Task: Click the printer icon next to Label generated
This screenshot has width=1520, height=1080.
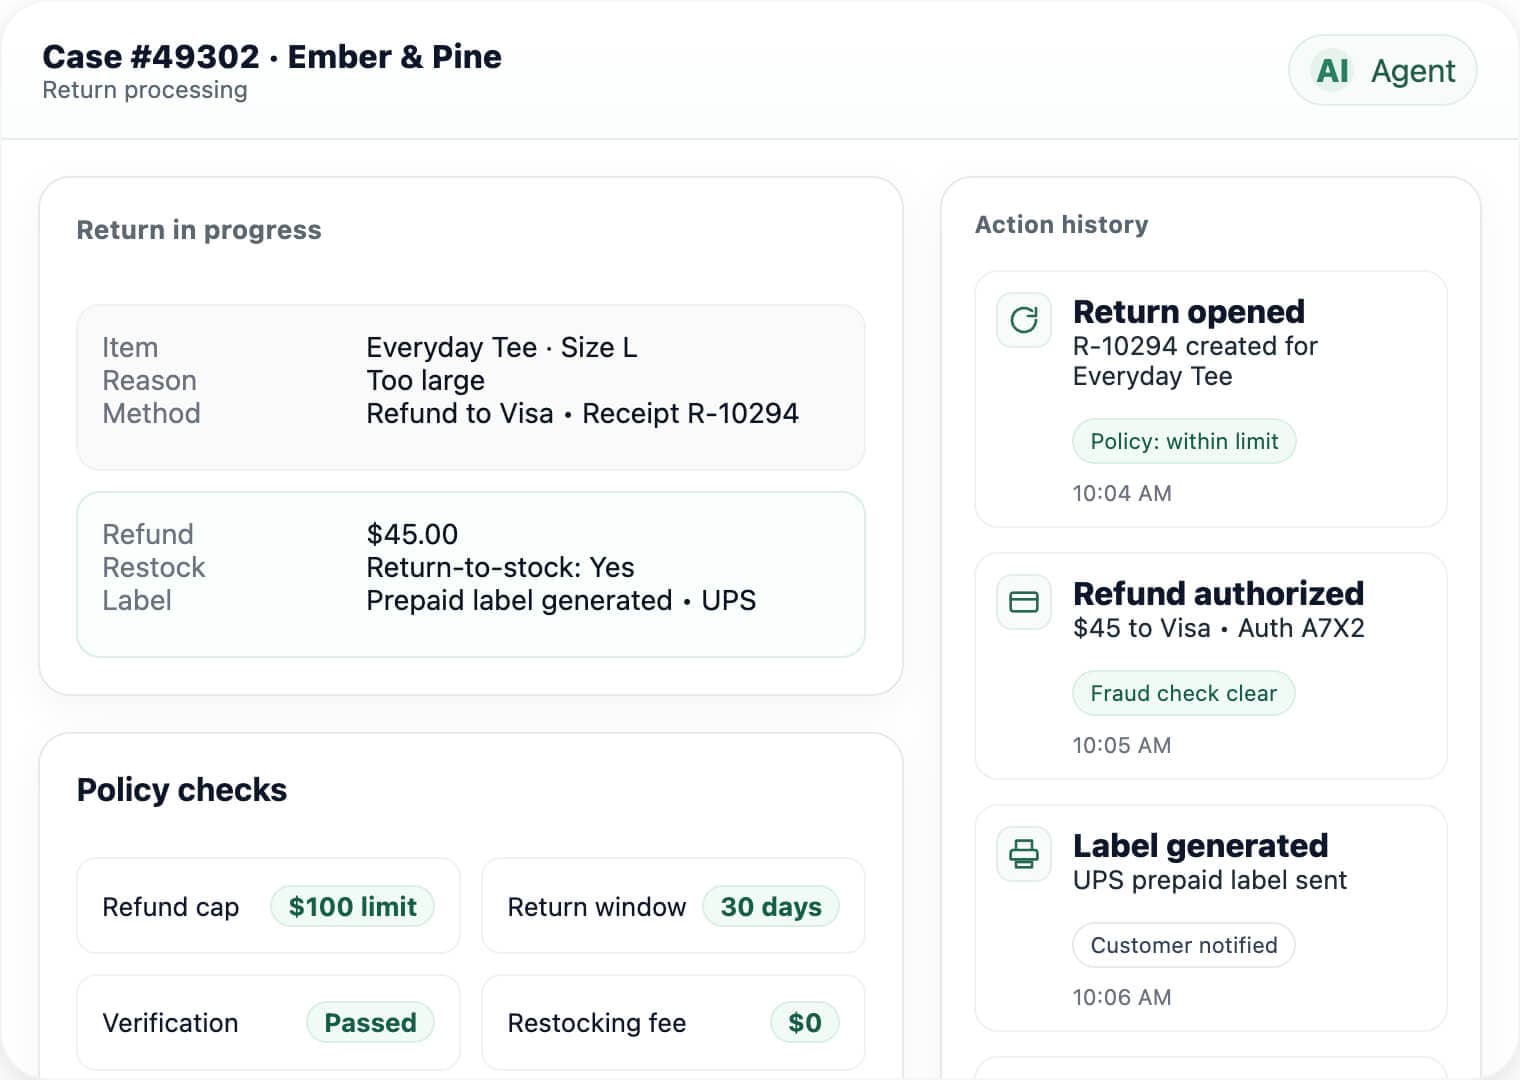Action: 1023,855
